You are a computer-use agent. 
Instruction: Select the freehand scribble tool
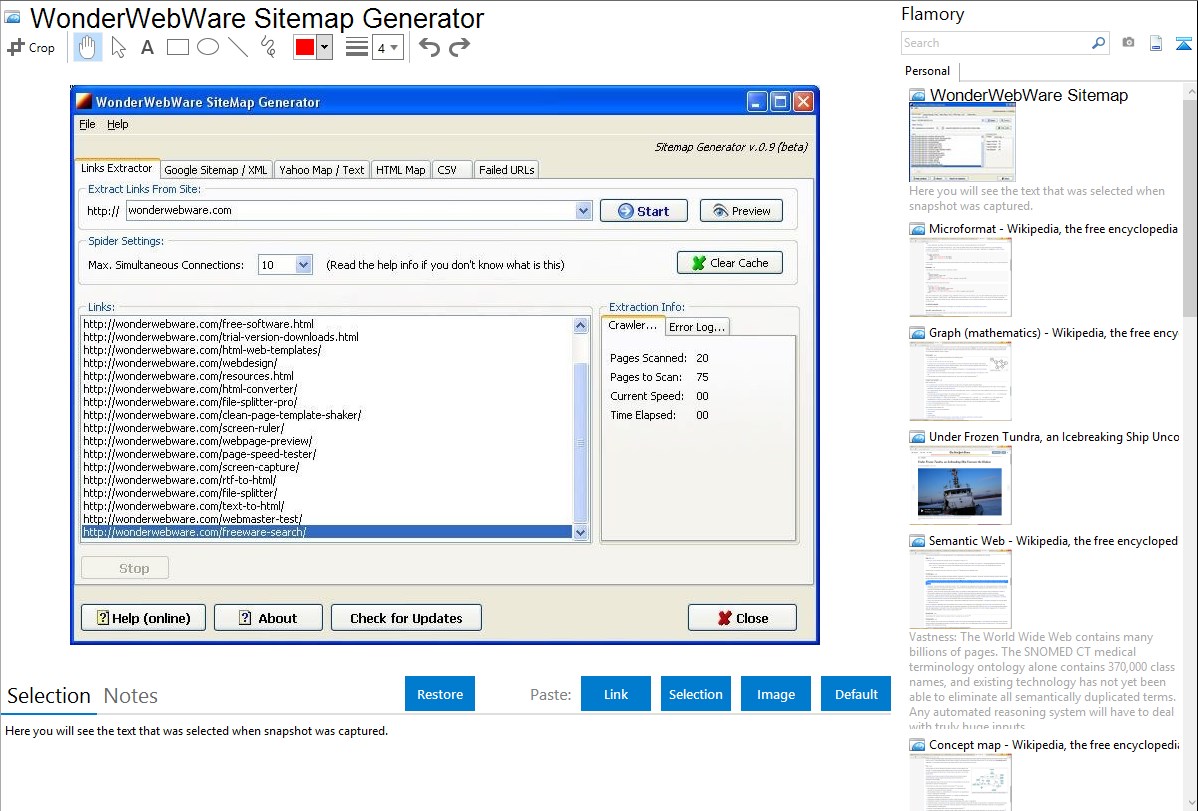coord(268,47)
